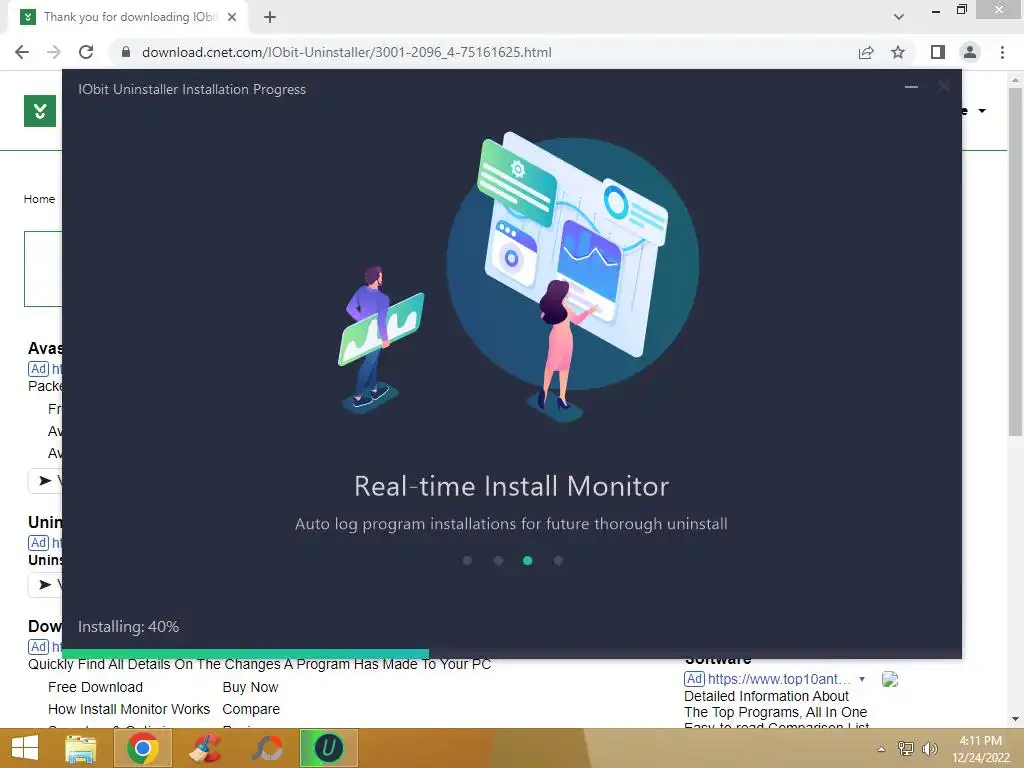Viewport: 1024px width, 768px height.
Task: Bookmark this page with the star
Action: (x=898, y=52)
